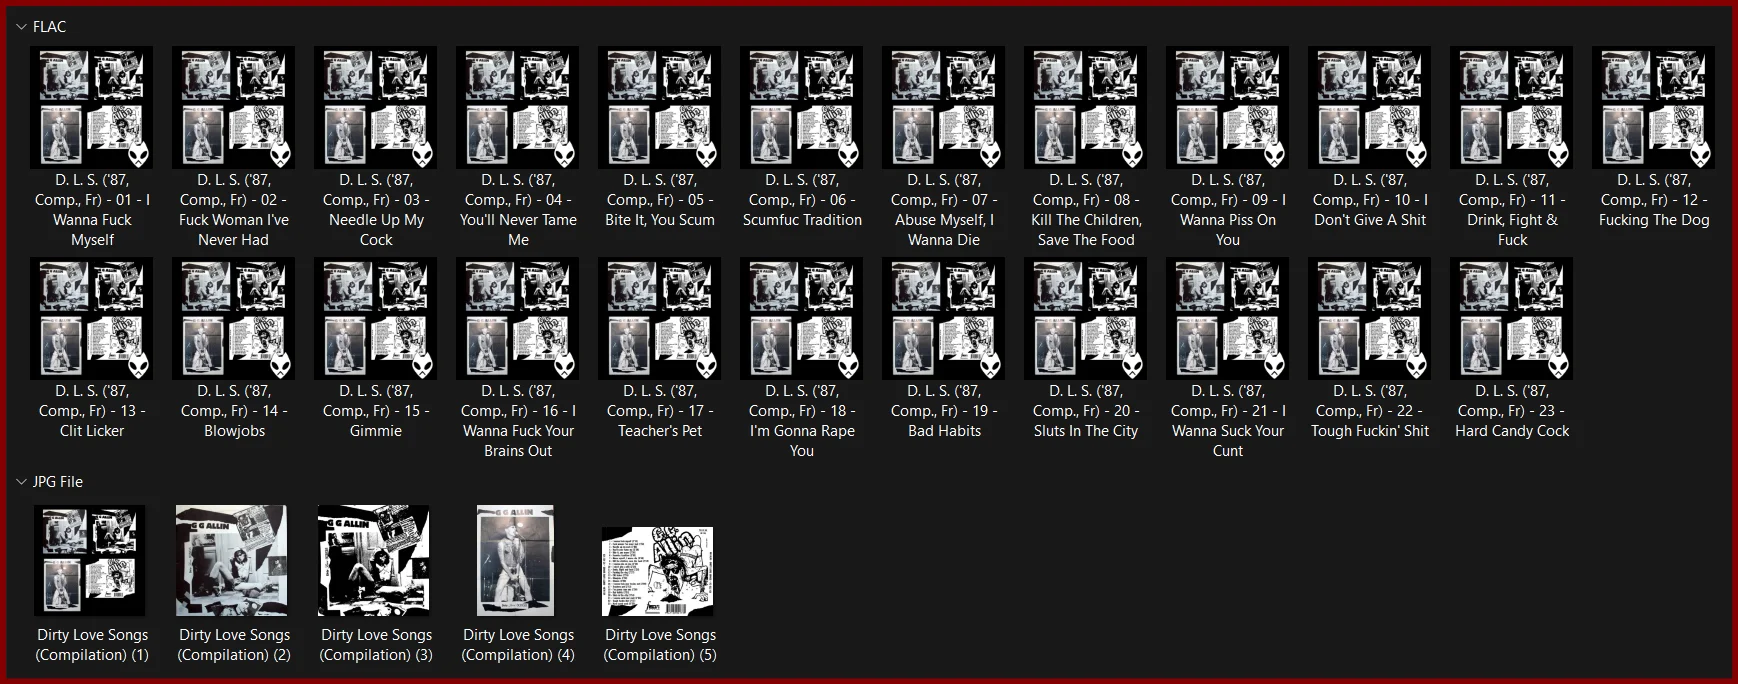The height and width of the screenshot is (684, 1738).
Task: Select track 23 Hard Candy Cock icon
Action: tap(1512, 318)
